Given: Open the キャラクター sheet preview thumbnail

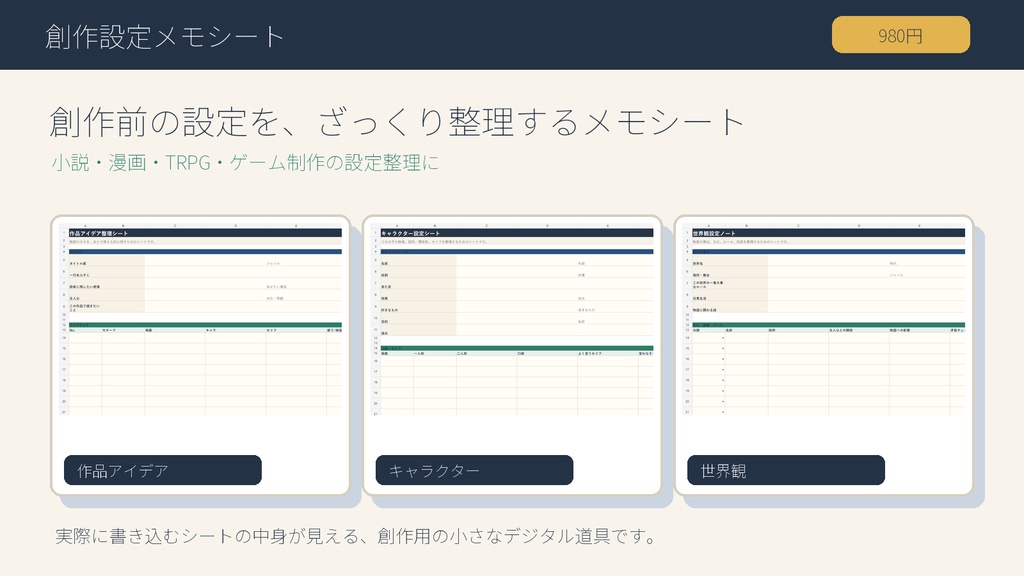Looking at the screenshot, I should point(512,319).
